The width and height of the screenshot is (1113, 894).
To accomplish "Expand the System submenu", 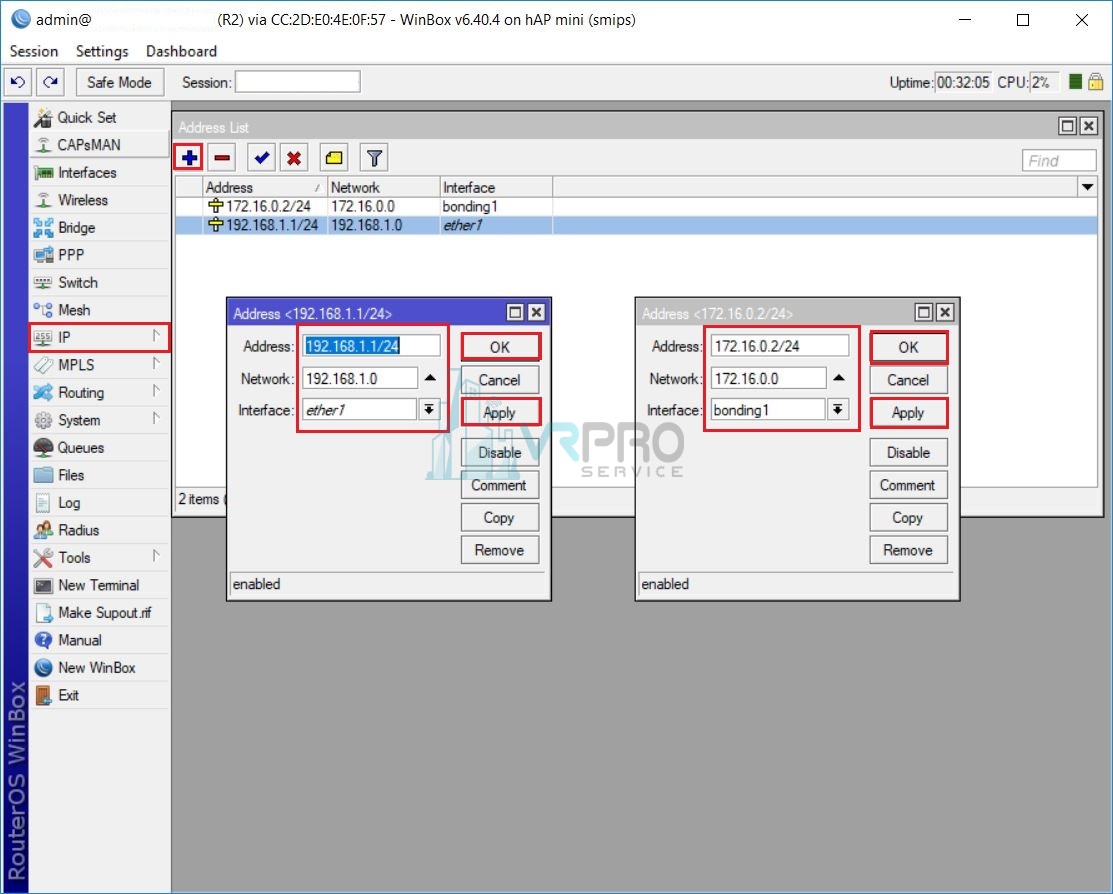I will pyautogui.click(x=99, y=420).
